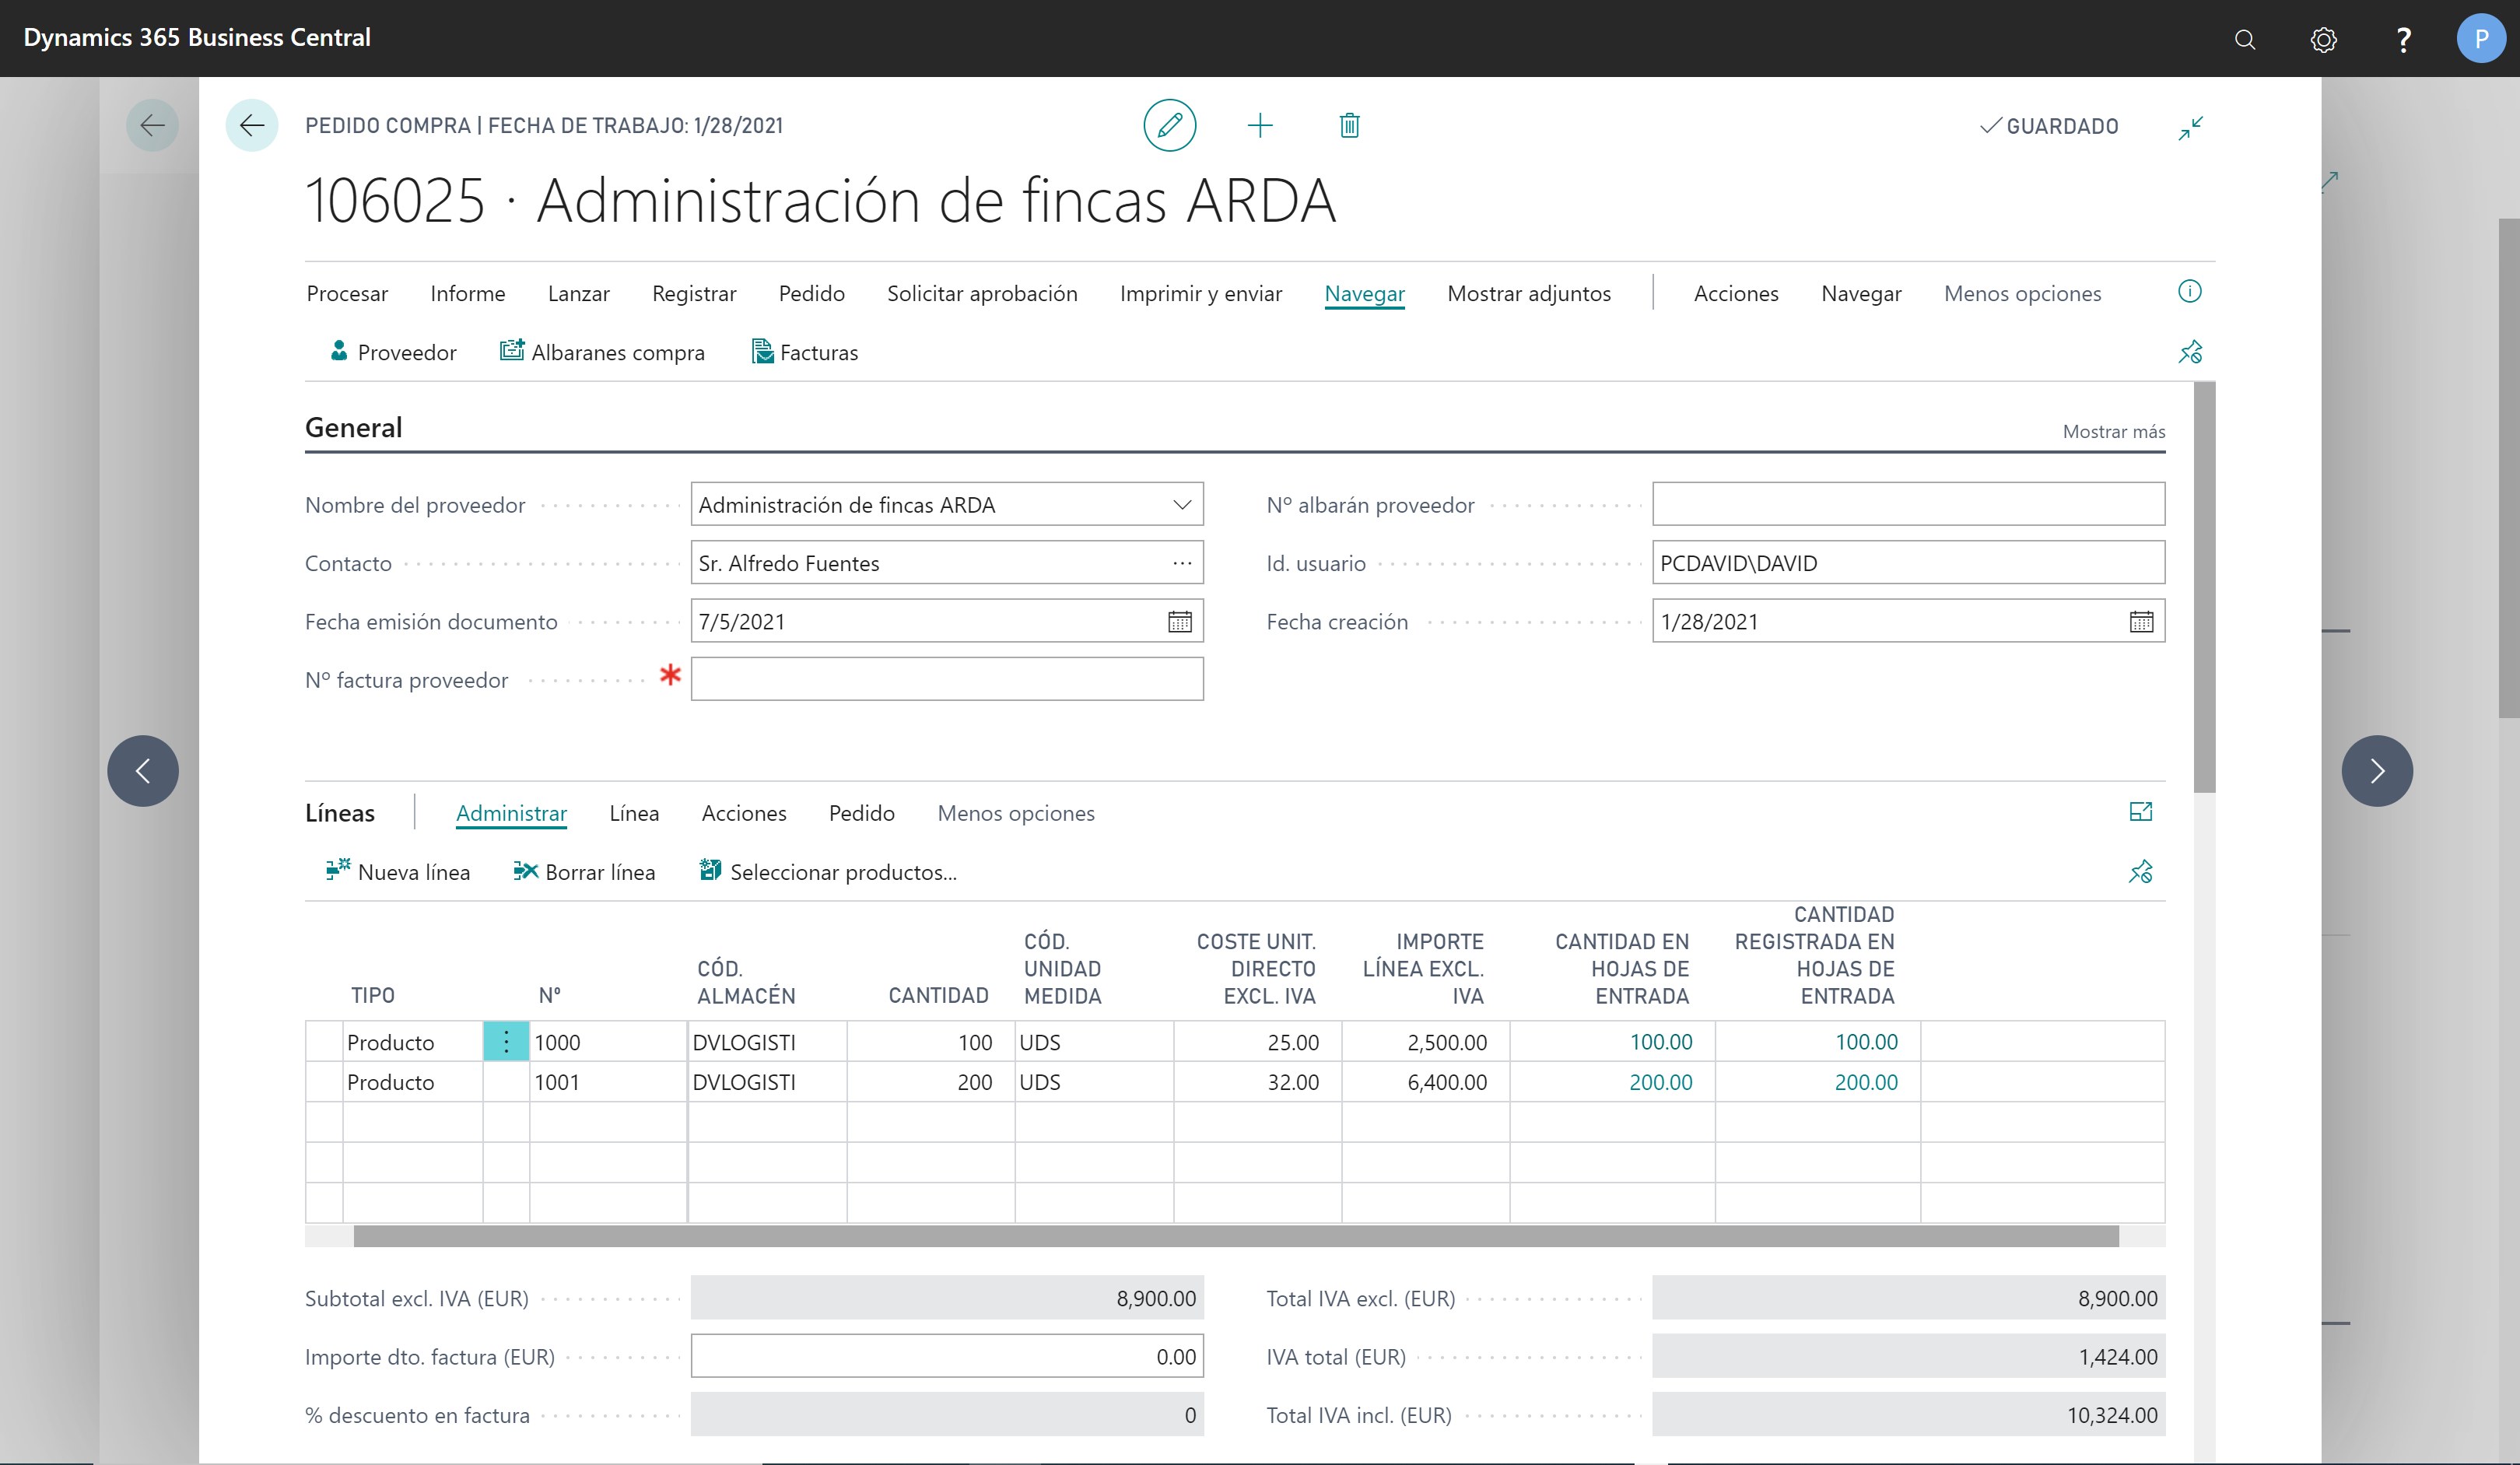
Task: Go to previous record with left chevron
Action: click(x=143, y=771)
